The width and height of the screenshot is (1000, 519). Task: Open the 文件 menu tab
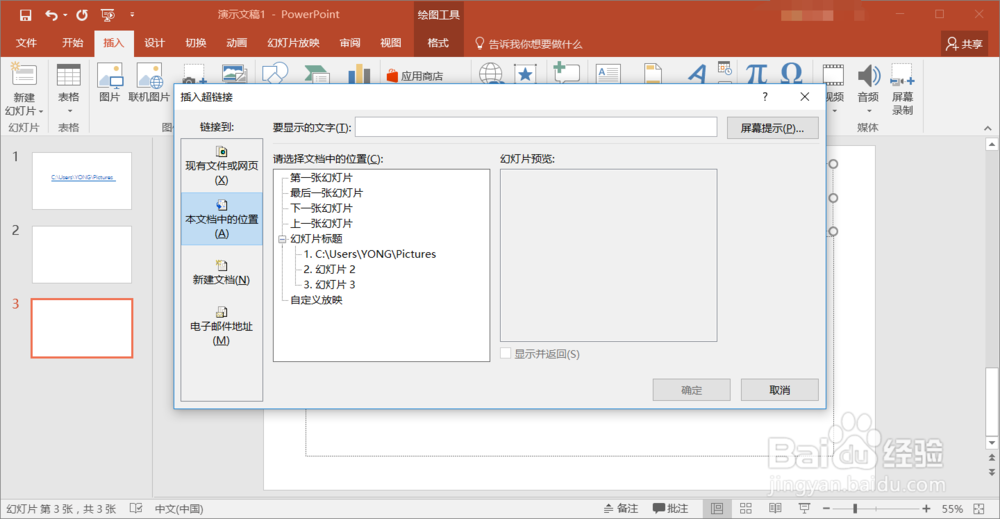[26, 43]
